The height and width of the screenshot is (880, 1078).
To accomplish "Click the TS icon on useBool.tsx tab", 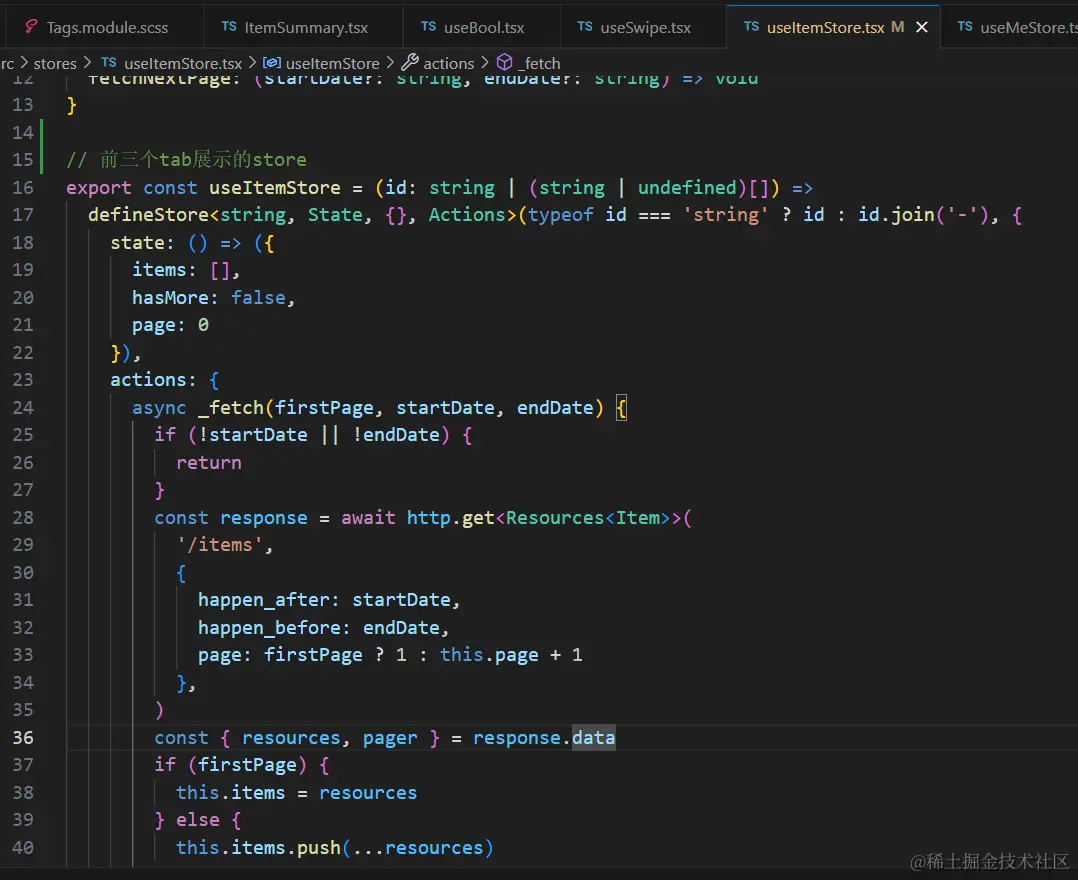I will tap(428, 26).
